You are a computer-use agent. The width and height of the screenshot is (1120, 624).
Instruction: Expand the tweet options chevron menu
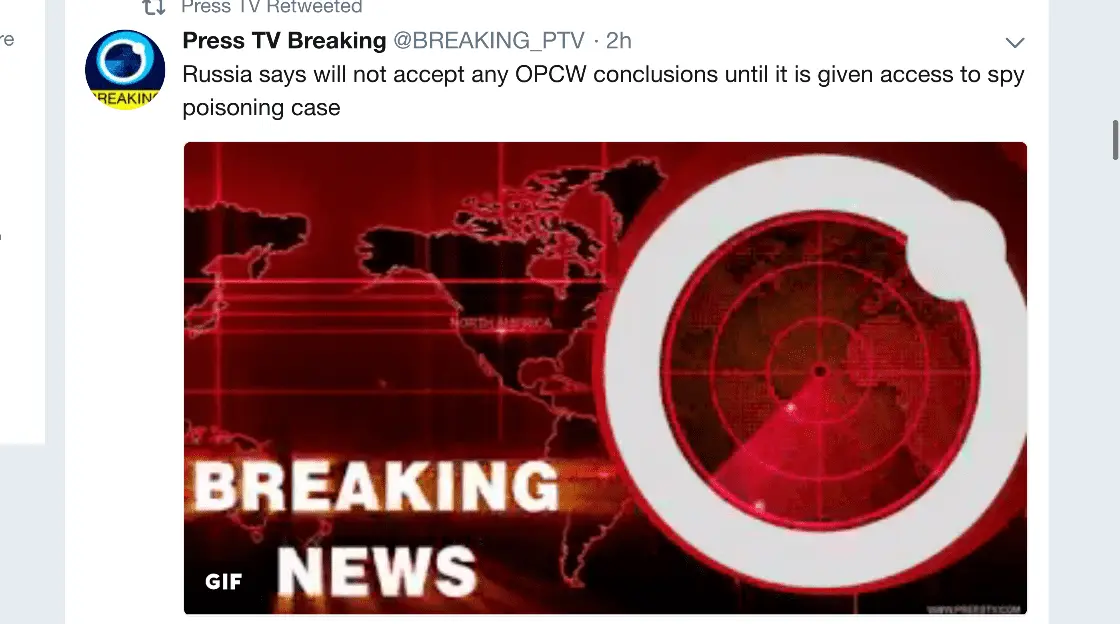[x=1015, y=43]
